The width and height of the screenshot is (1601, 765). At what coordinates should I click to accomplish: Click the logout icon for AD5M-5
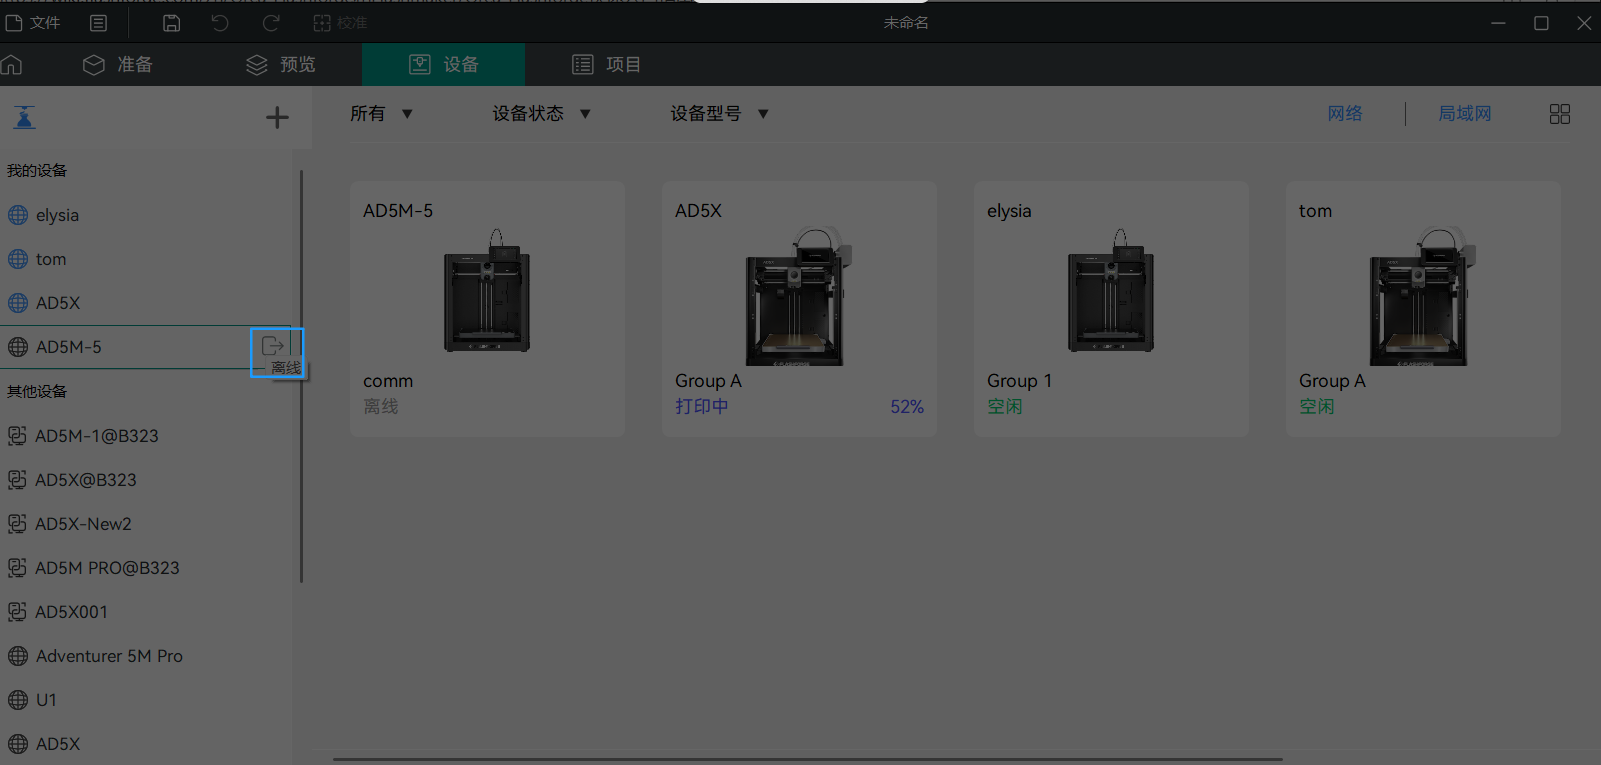tap(272, 346)
